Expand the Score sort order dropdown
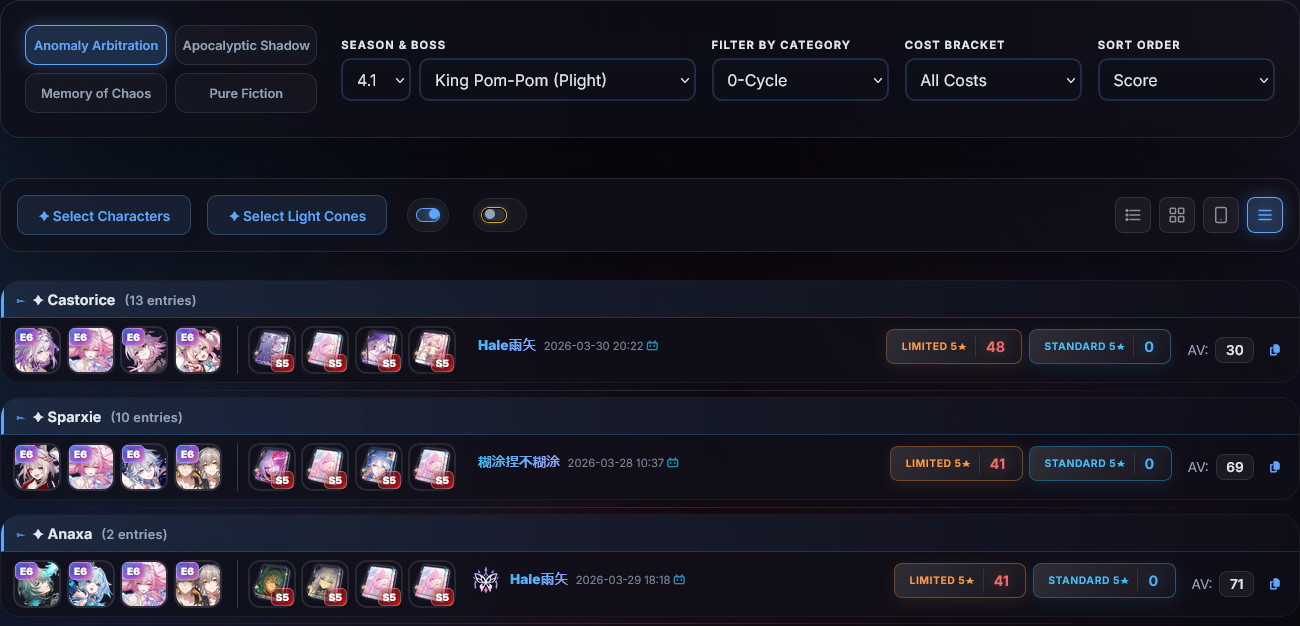The width and height of the screenshot is (1300, 626). tap(1186, 80)
